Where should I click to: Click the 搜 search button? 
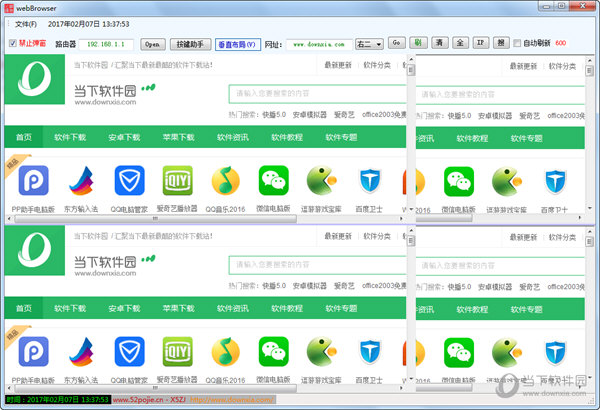(501, 42)
